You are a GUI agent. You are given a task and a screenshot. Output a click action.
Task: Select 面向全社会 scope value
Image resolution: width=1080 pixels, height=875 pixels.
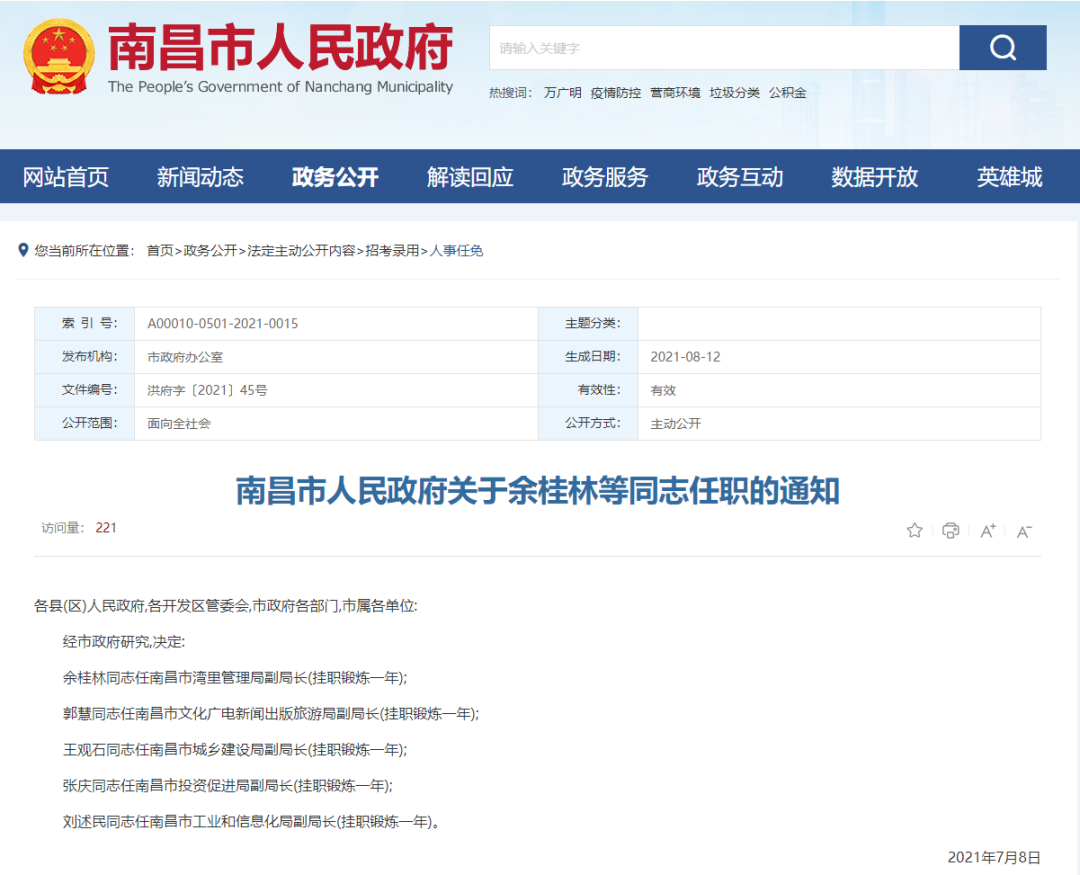tap(179, 423)
